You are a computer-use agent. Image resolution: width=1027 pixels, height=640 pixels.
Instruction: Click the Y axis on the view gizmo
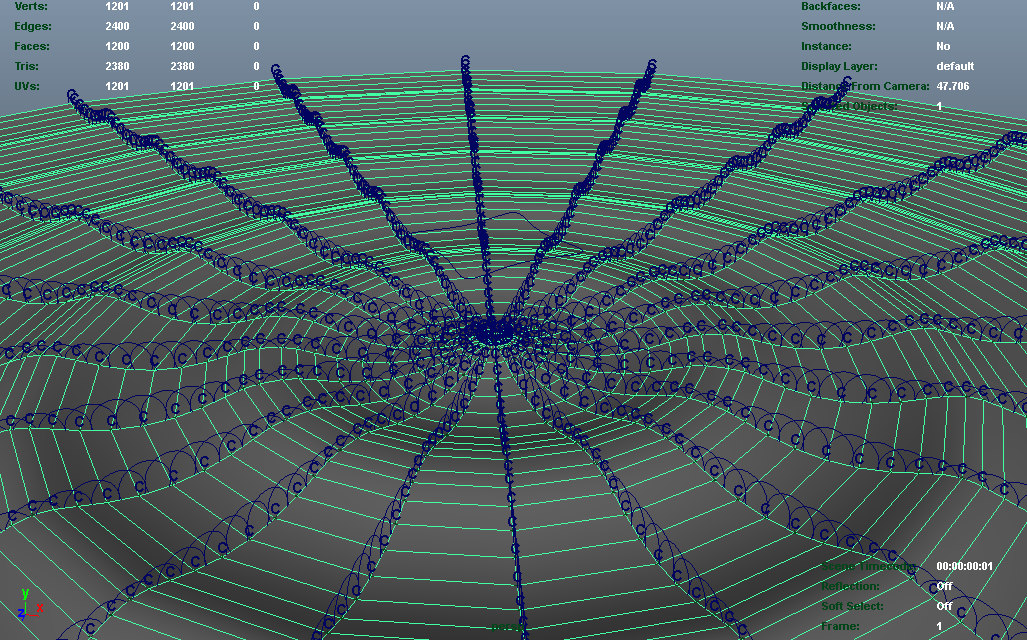tap(25, 594)
